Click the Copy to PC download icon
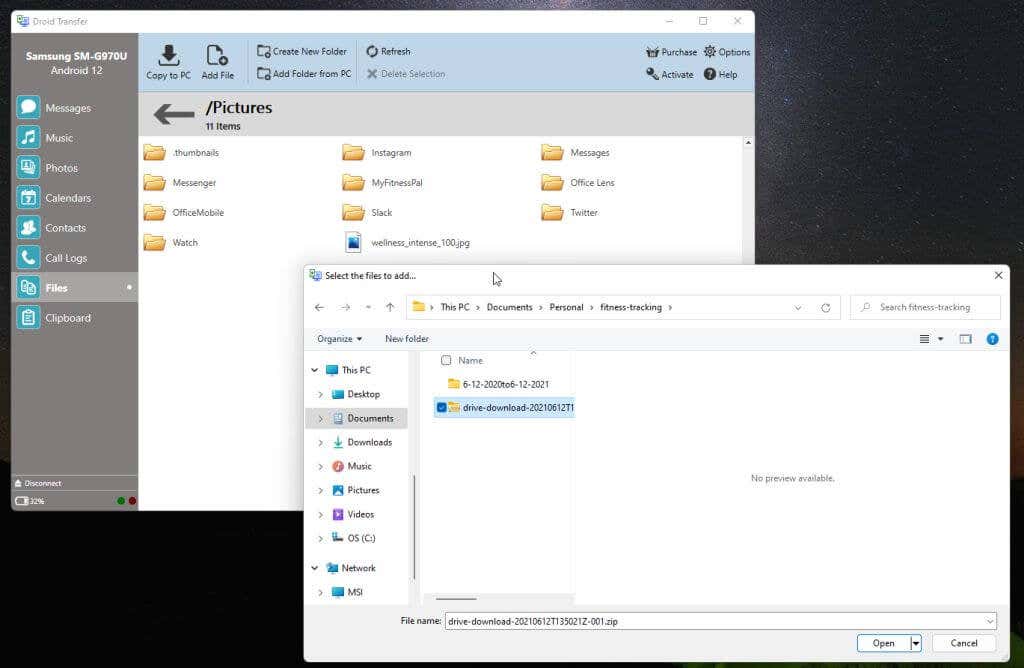This screenshot has width=1024, height=668. 168,55
